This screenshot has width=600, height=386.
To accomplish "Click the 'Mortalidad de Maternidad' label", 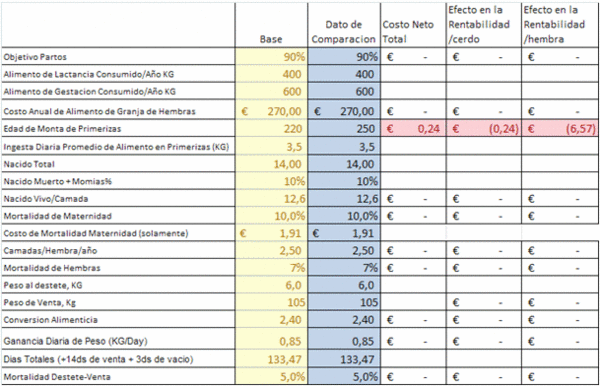I will (x=57, y=216).
